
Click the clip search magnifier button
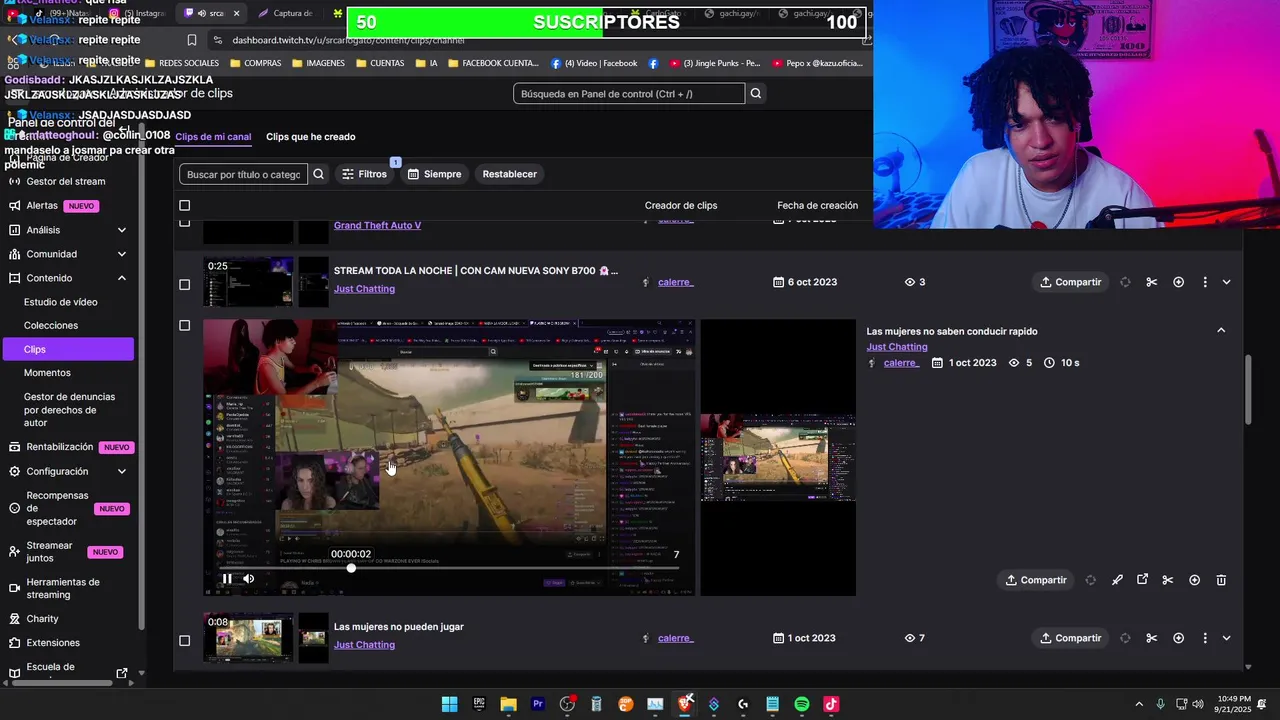click(318, 174)
